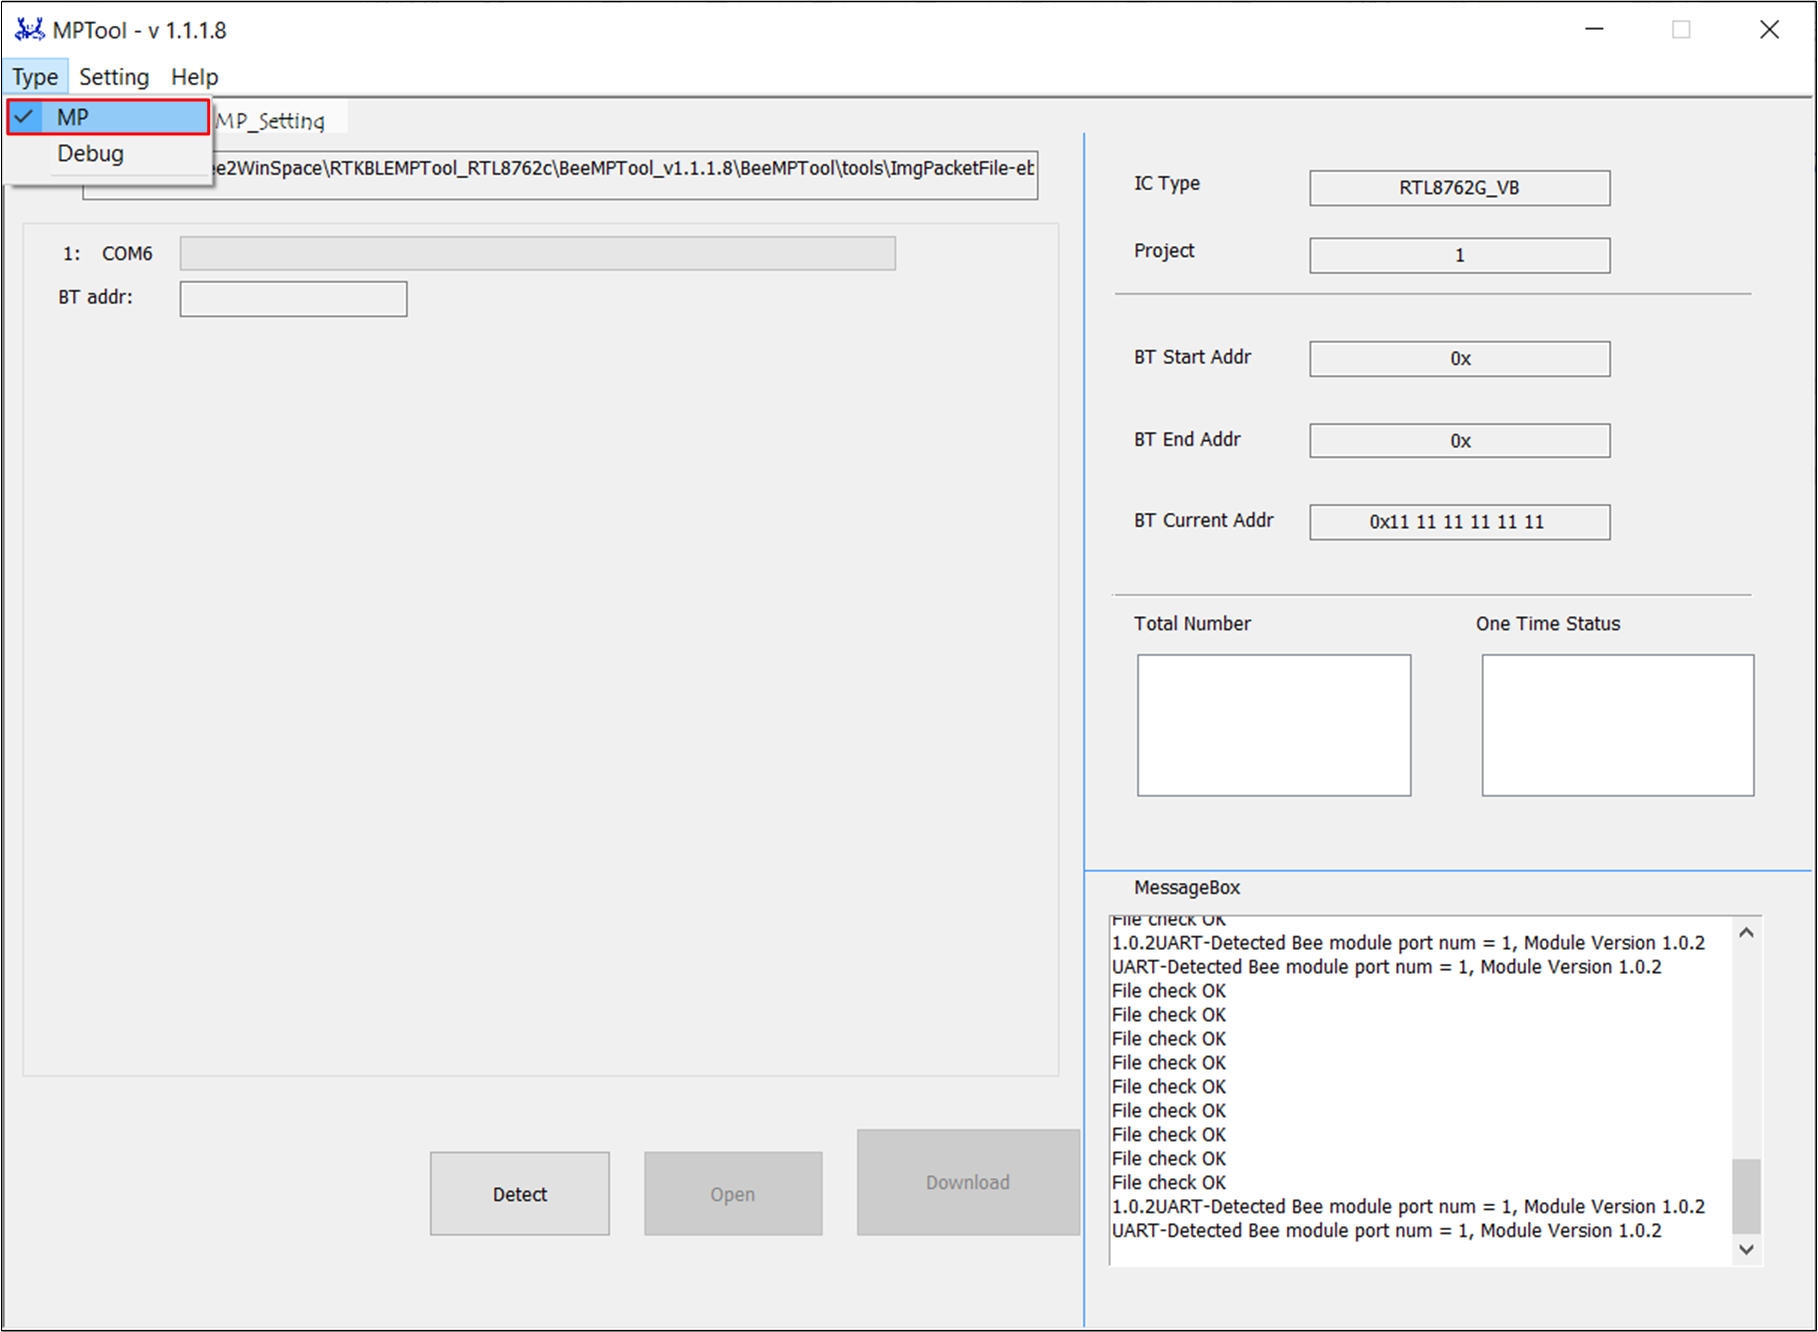Click the BT Start Addr field

click(x=1459, y=359)
